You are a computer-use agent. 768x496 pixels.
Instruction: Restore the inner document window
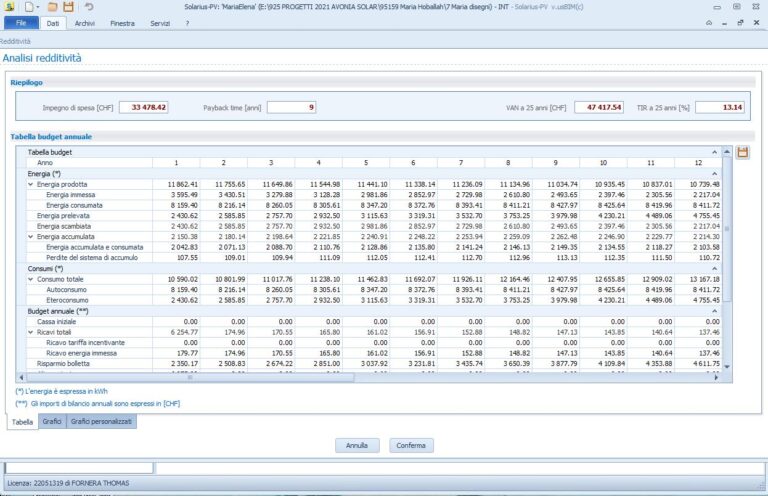(x=740, y=23)
